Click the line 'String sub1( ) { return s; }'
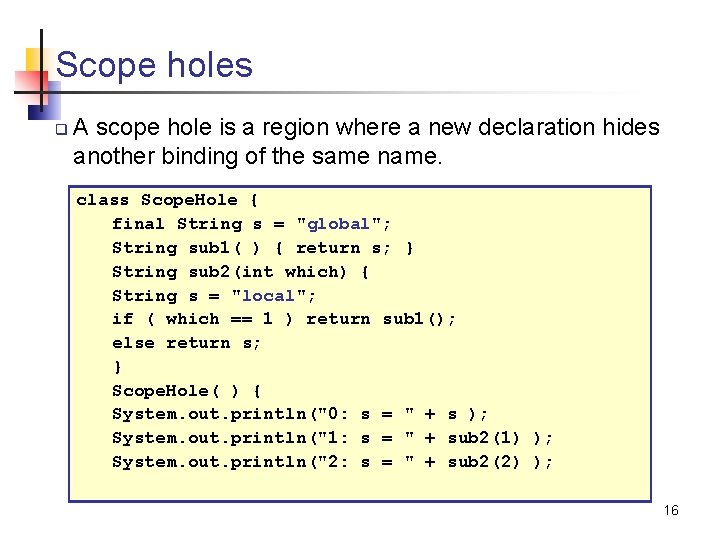 263,248
